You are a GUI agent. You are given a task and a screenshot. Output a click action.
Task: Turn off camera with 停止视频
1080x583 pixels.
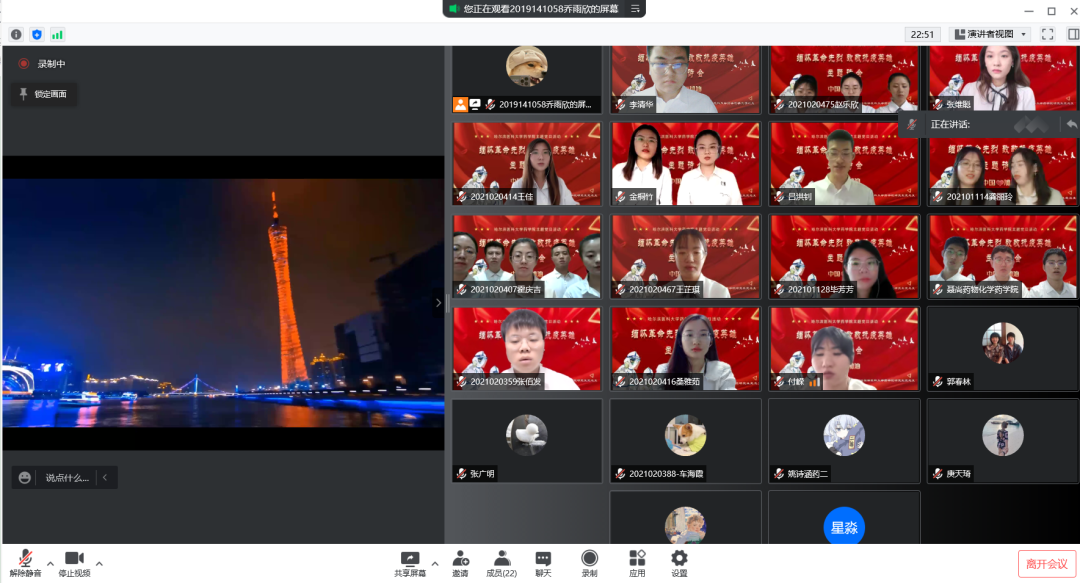pos(74,562)
